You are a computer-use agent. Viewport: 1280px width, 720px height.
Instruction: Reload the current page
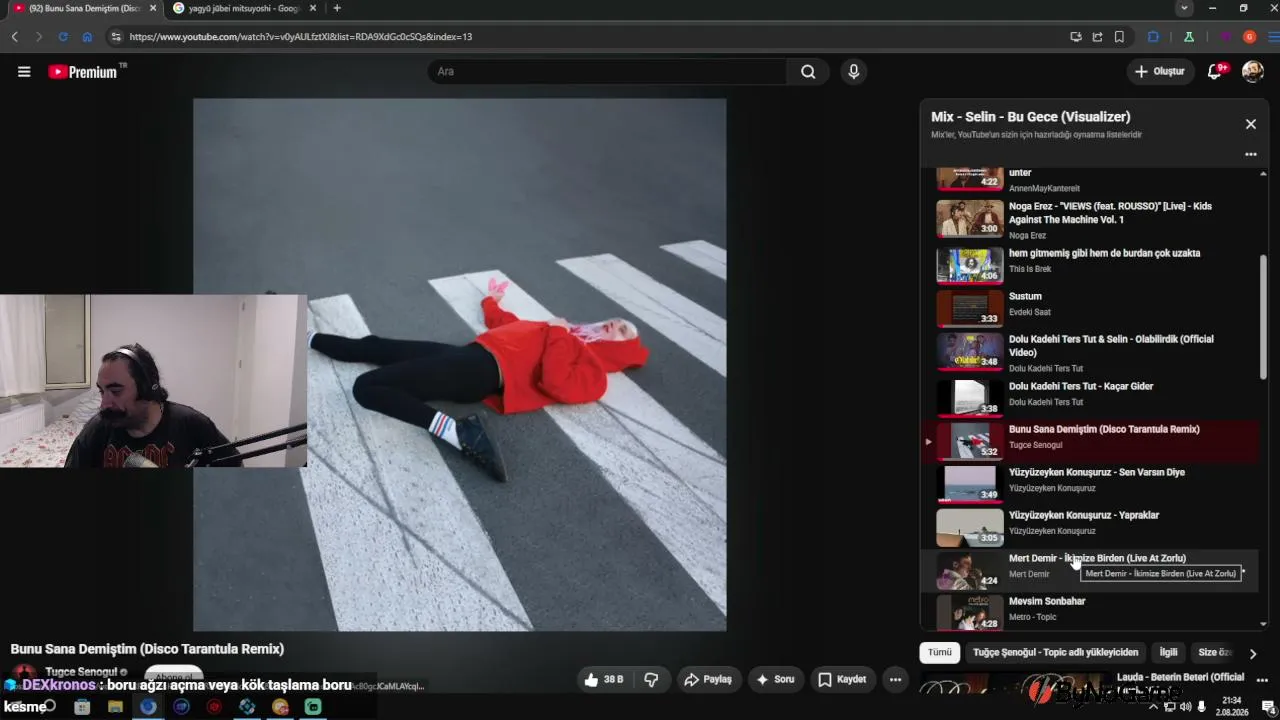(63, 37)
